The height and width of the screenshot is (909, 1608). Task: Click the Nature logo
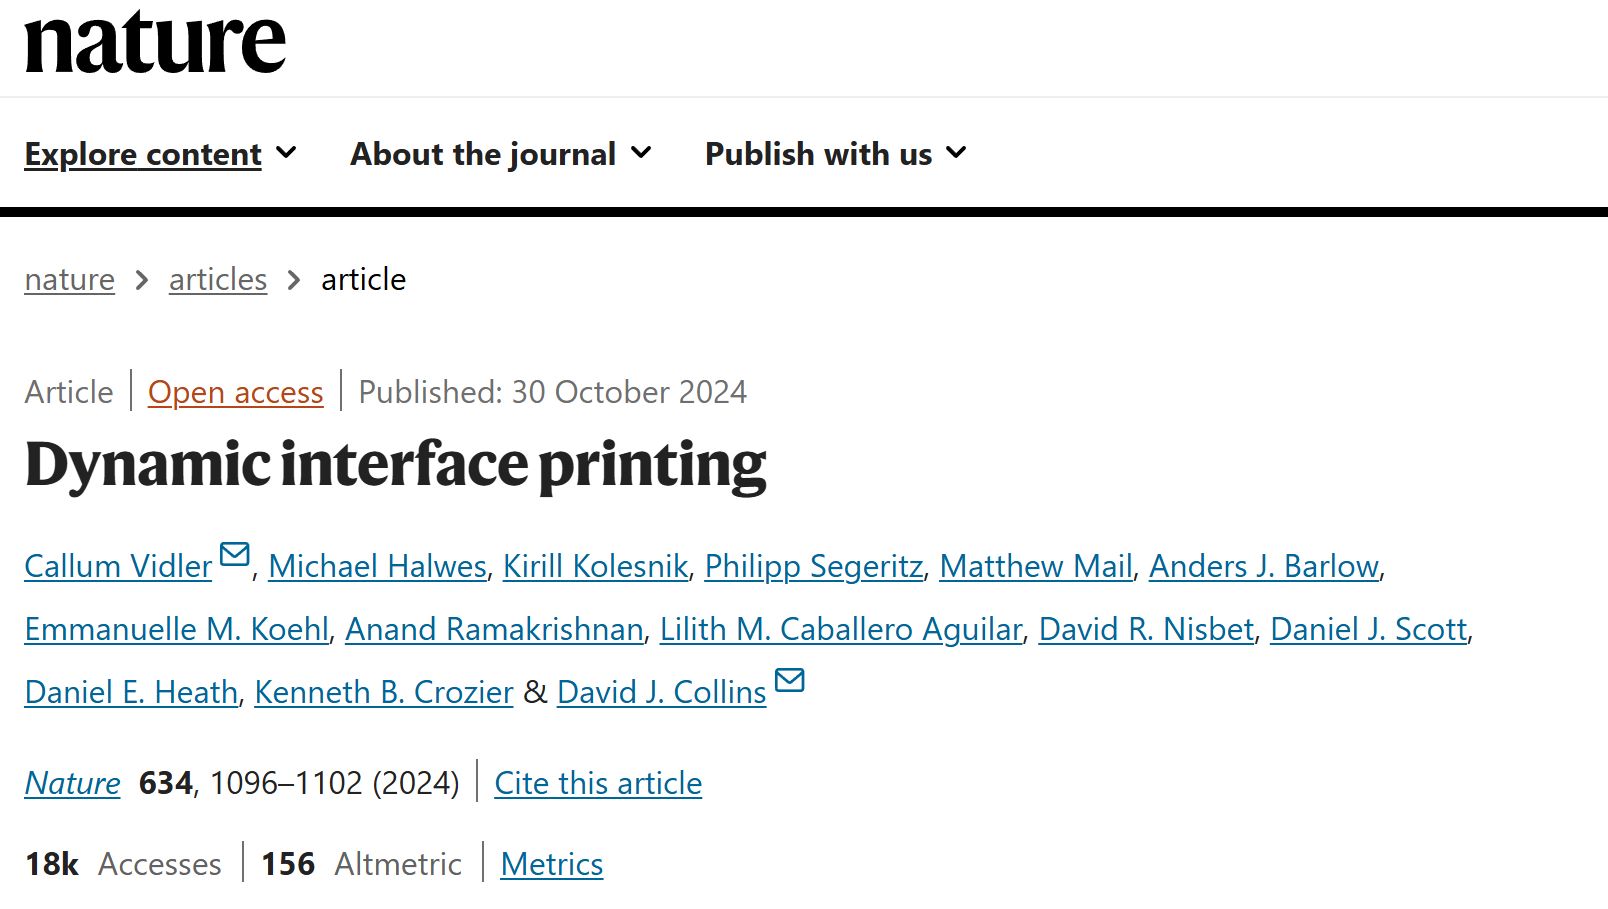coord(155,42)
